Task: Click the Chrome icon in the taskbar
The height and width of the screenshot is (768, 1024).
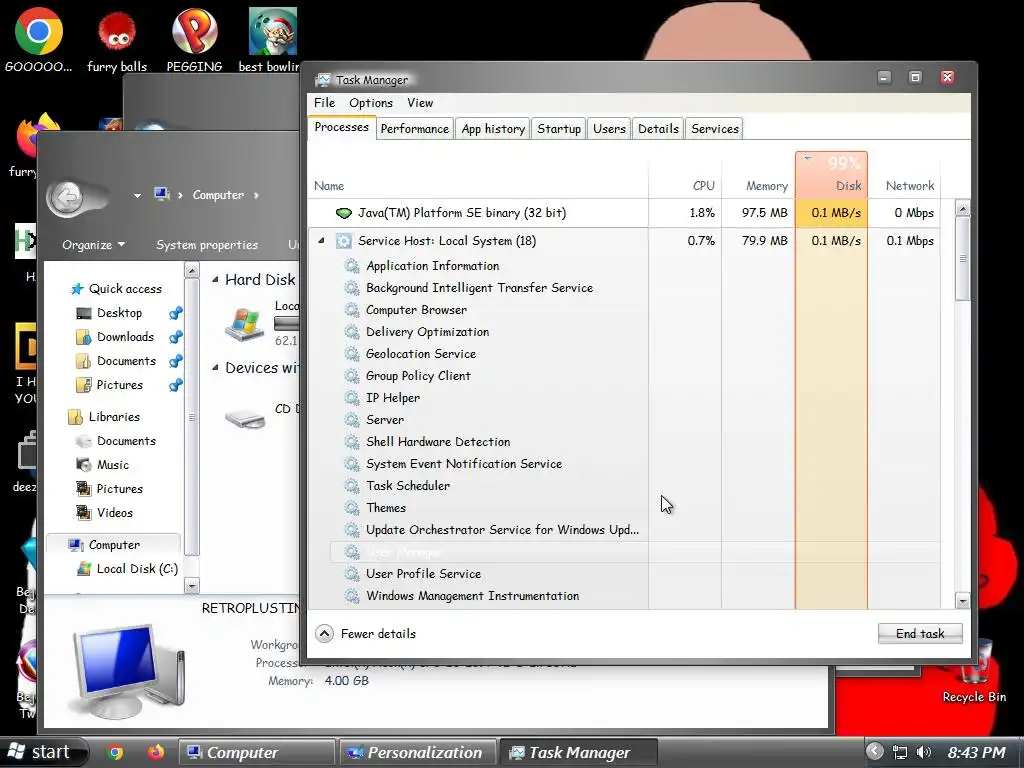Action: [116, 752]
